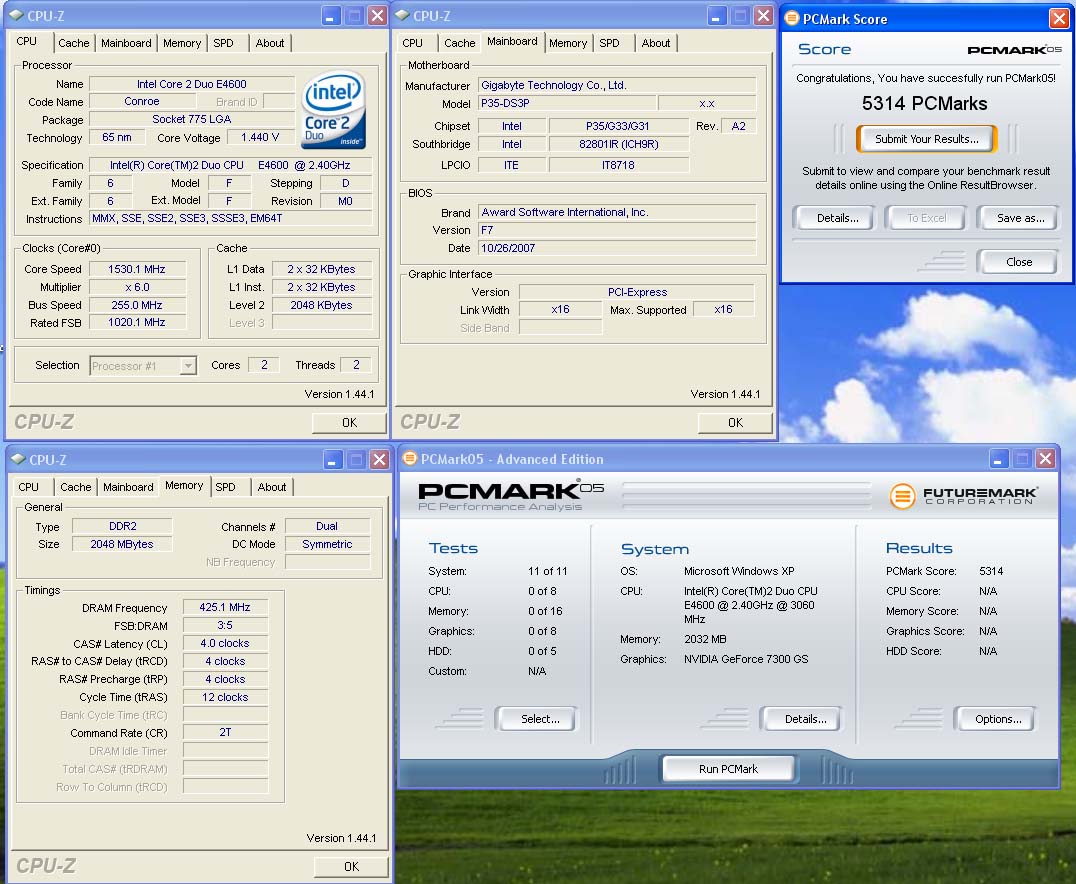Click the Core Voltage value 1.440 V
1076x884 pixels.
pos(260,137)
